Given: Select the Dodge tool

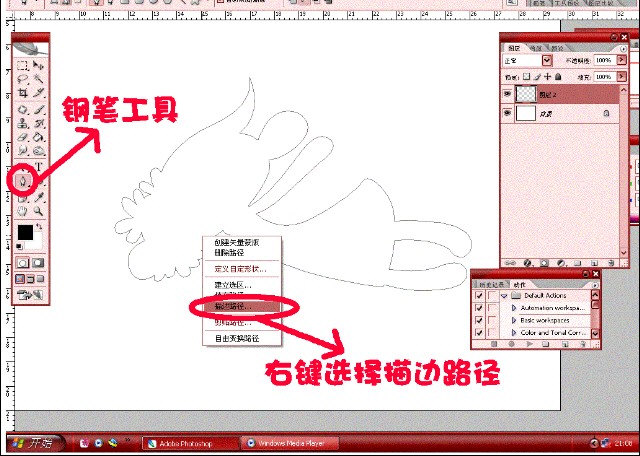Looking at the screenshot, I should click(x=38, y=151).
